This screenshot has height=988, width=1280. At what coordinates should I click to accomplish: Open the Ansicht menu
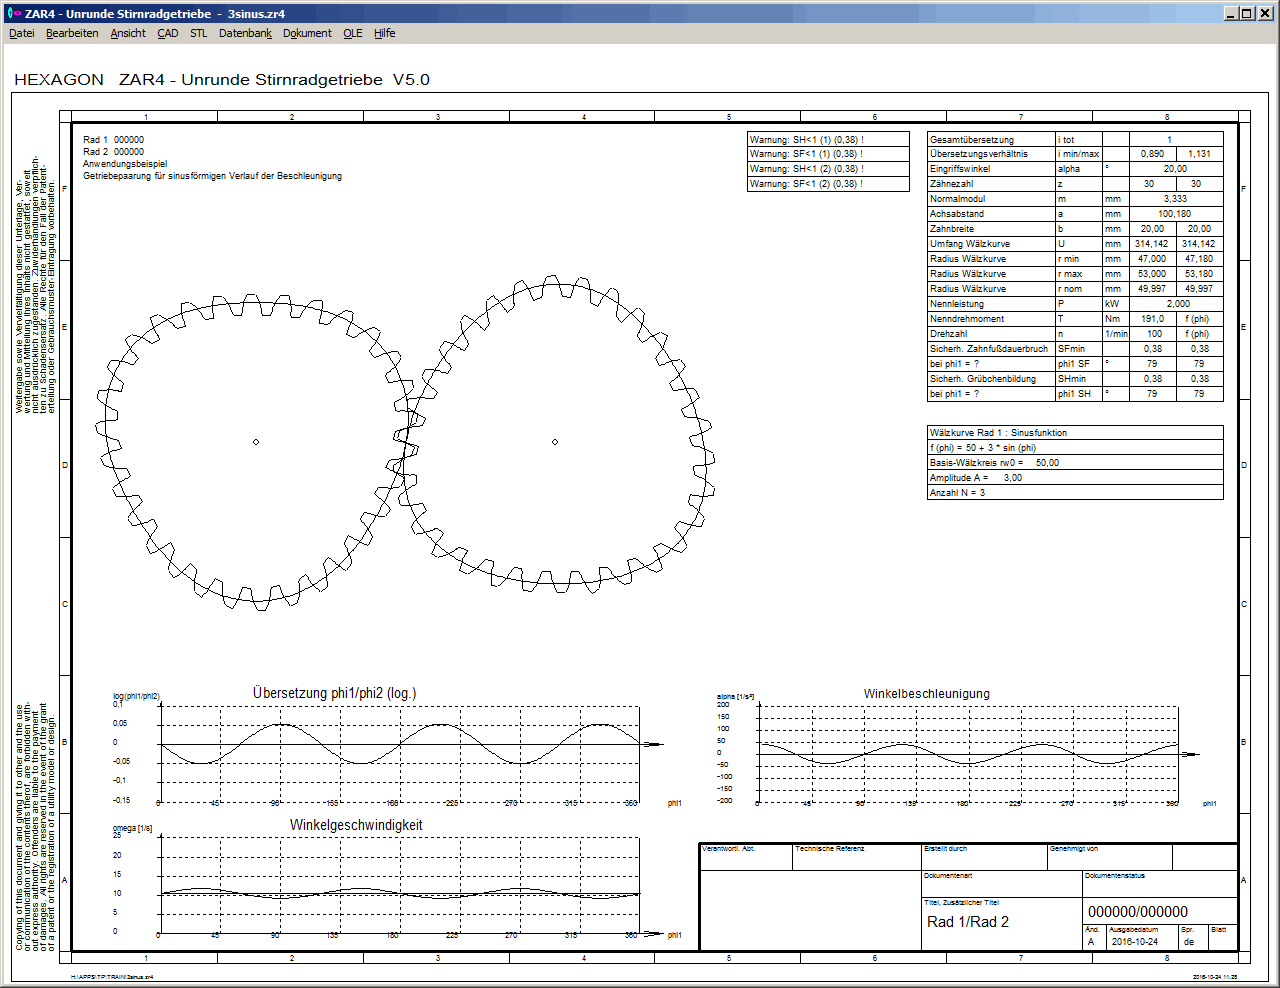pos(128,33)
